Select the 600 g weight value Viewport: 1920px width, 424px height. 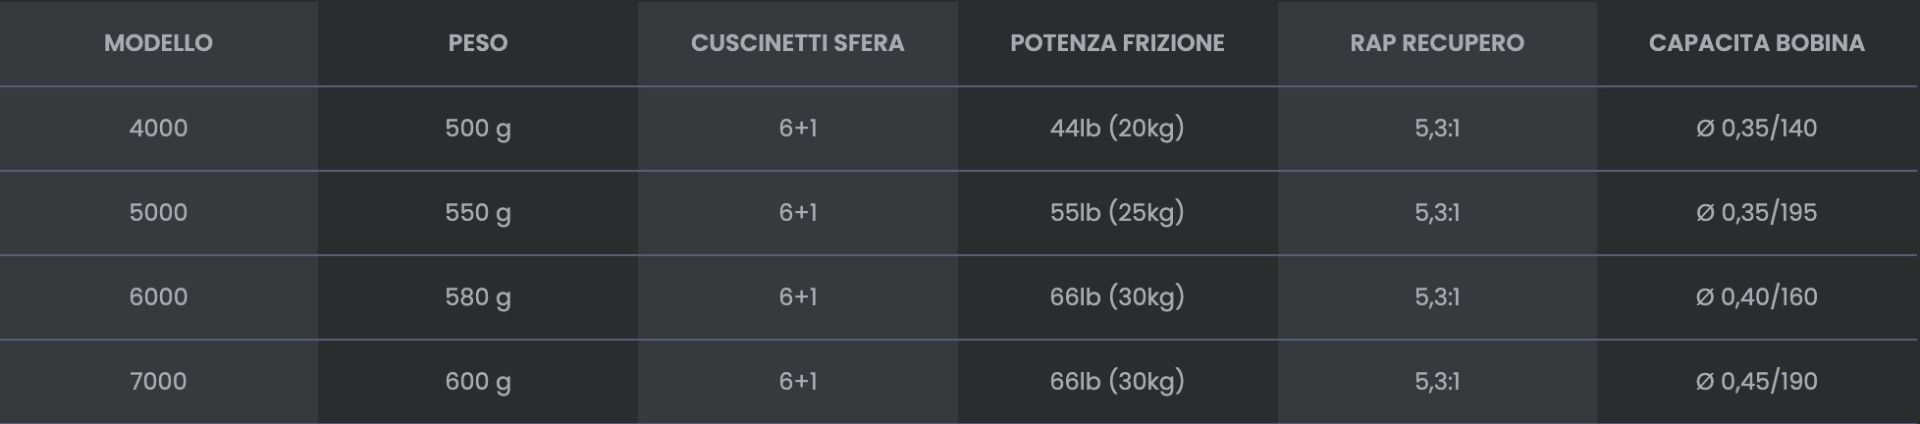[478, 381]
